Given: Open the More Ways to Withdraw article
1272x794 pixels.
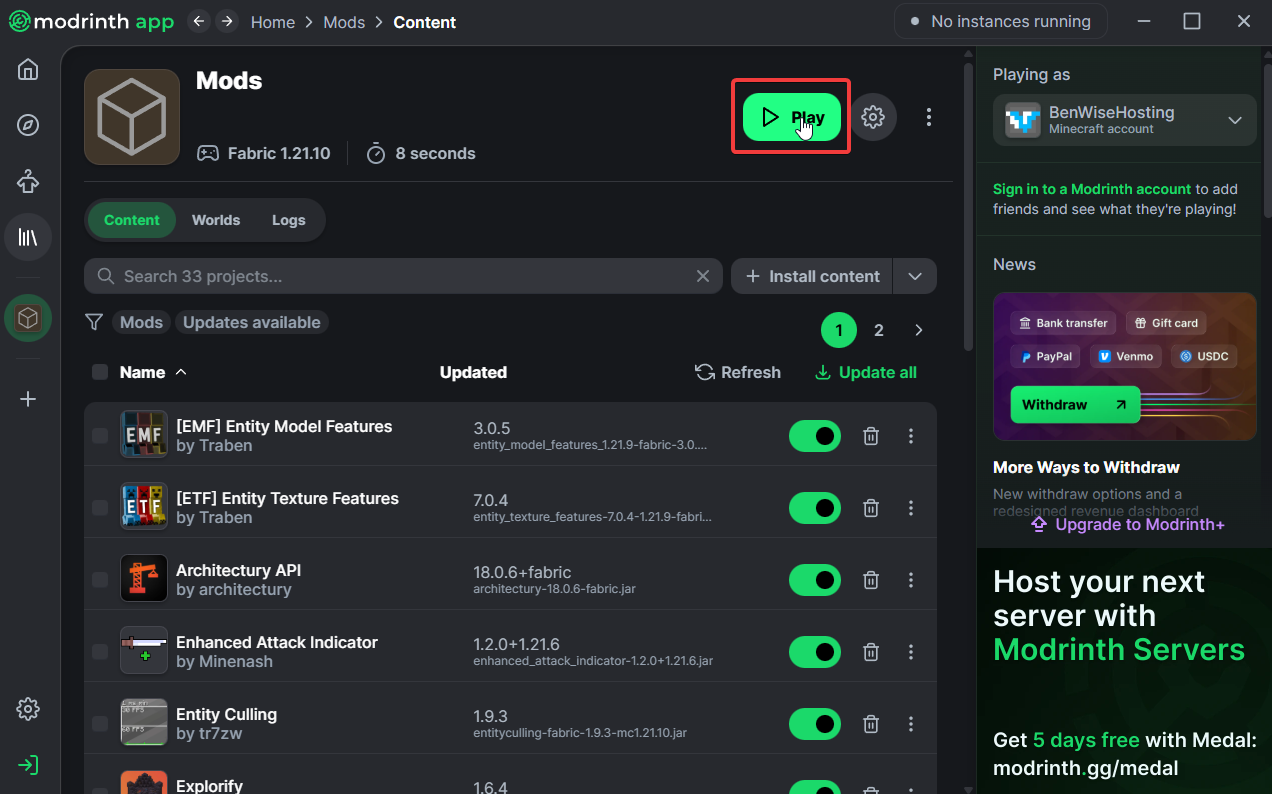Looking at the screenshot, I should 1086,467.
